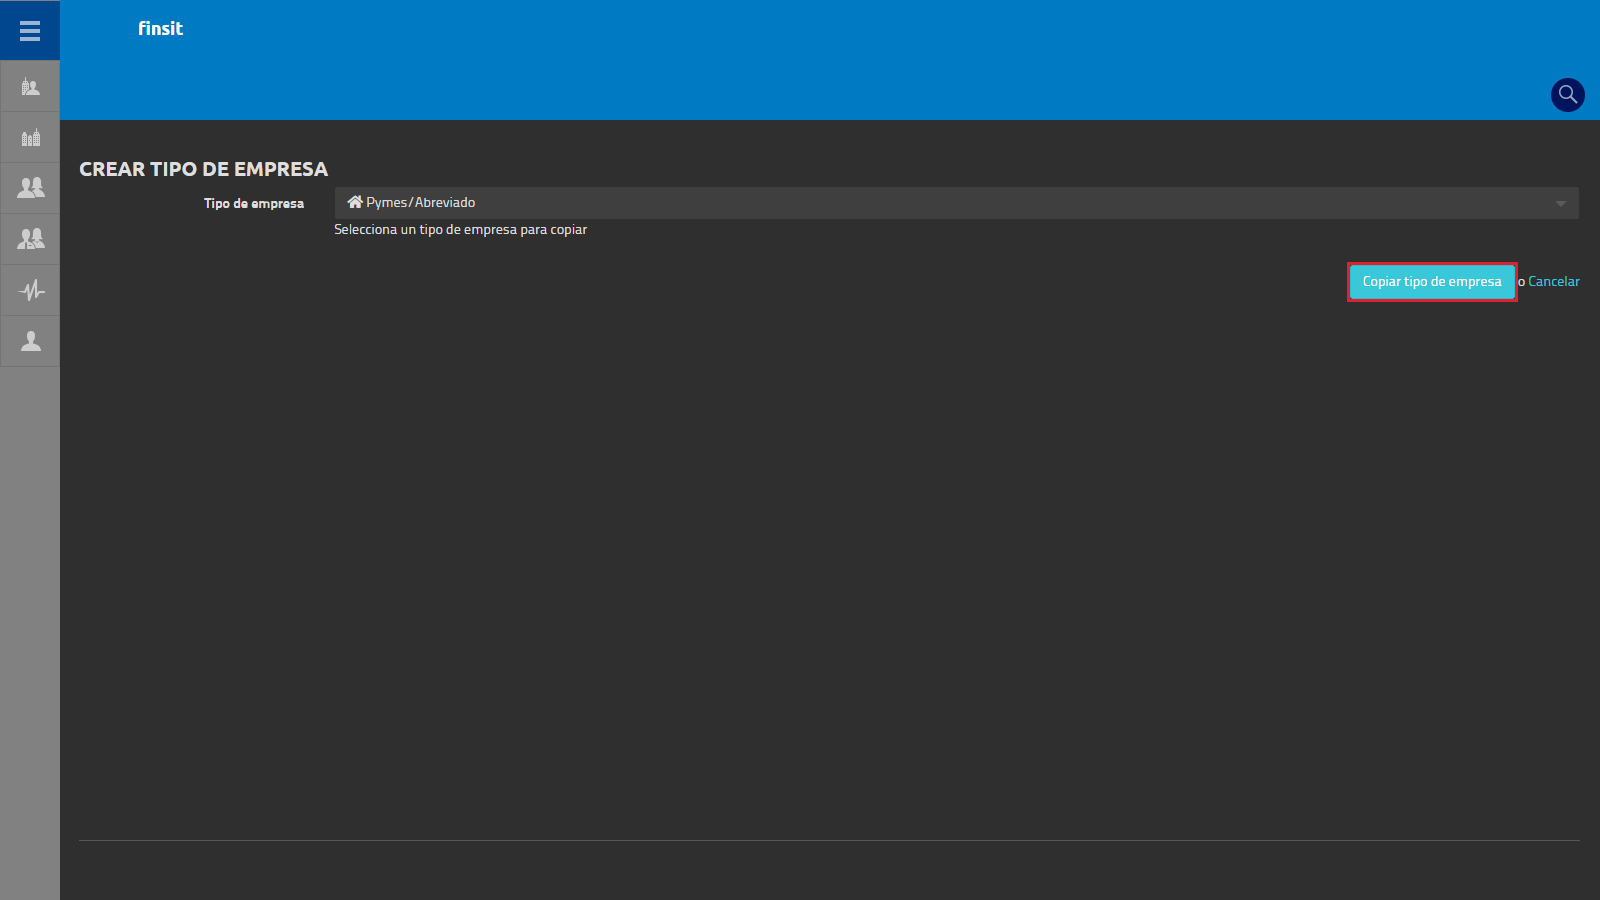Image resolution: width=1600 pixels, height=900 pixels.
Task: Click the hint 'Selecciona un tipo de empresa para copiar'
Action: (x=460, y=230)
